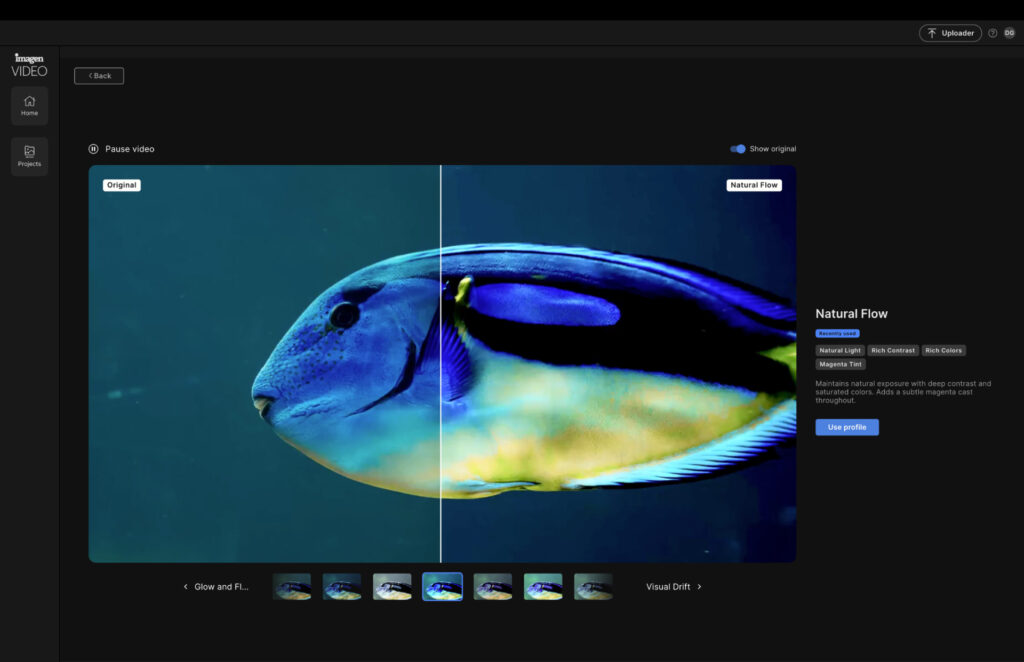This screenshot has width=1024, height=662.
Task: Open Projects from the sidebar
Action: point(29,156)
